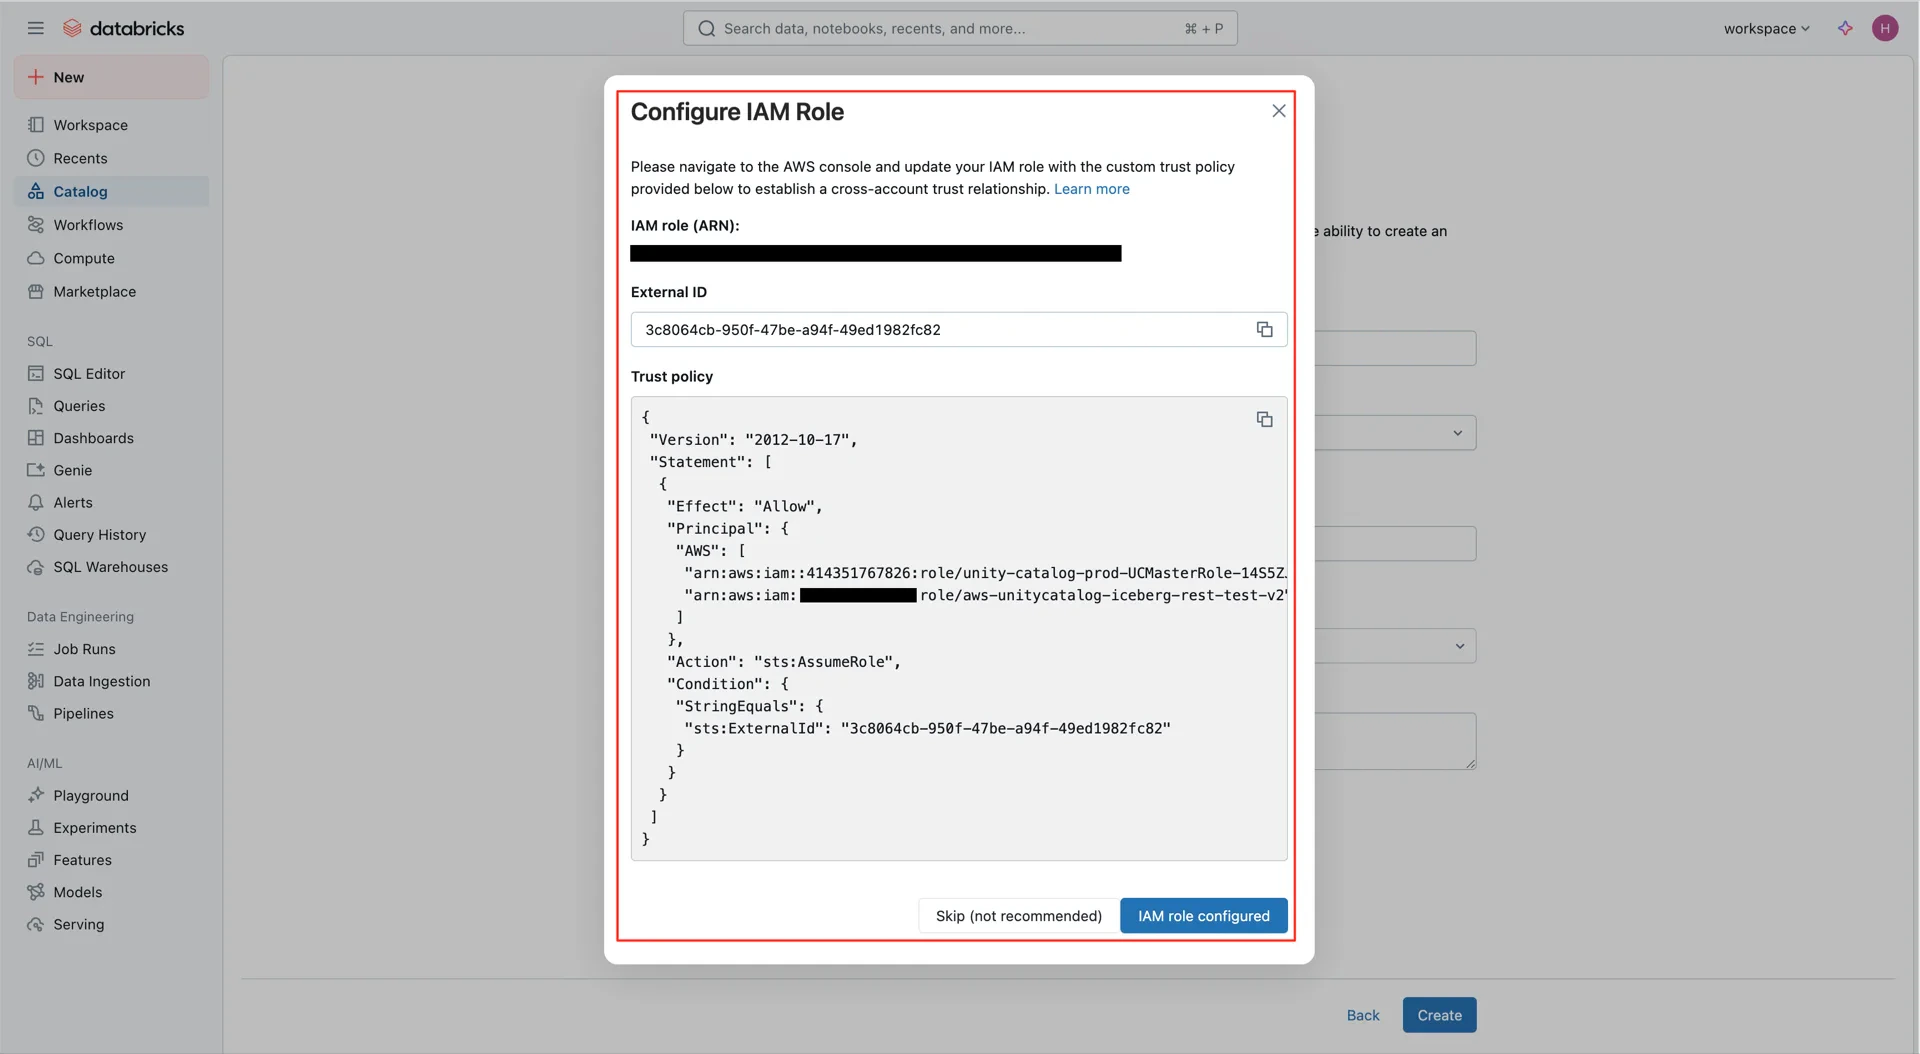Click Skip (not recommended) button
The image size is (1920, 1054).
pos(1018,916)
